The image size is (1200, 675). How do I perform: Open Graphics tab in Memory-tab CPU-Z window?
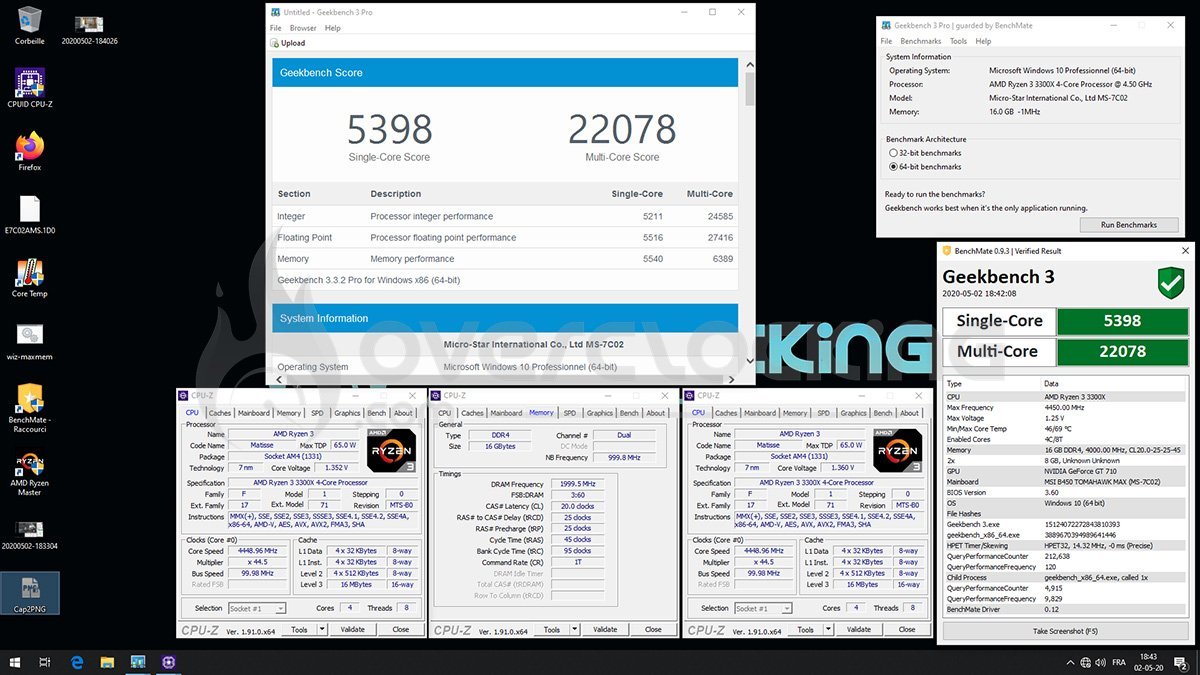(x=600, y=413)
